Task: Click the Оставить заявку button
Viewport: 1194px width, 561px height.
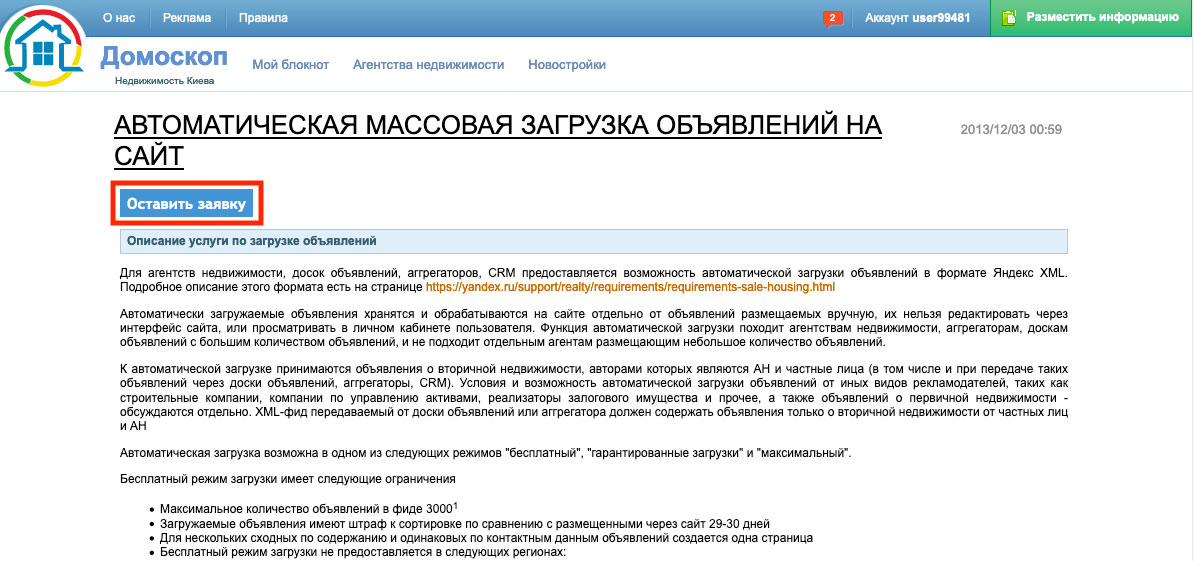Action: pyautogui.click(x=187, y=203)
